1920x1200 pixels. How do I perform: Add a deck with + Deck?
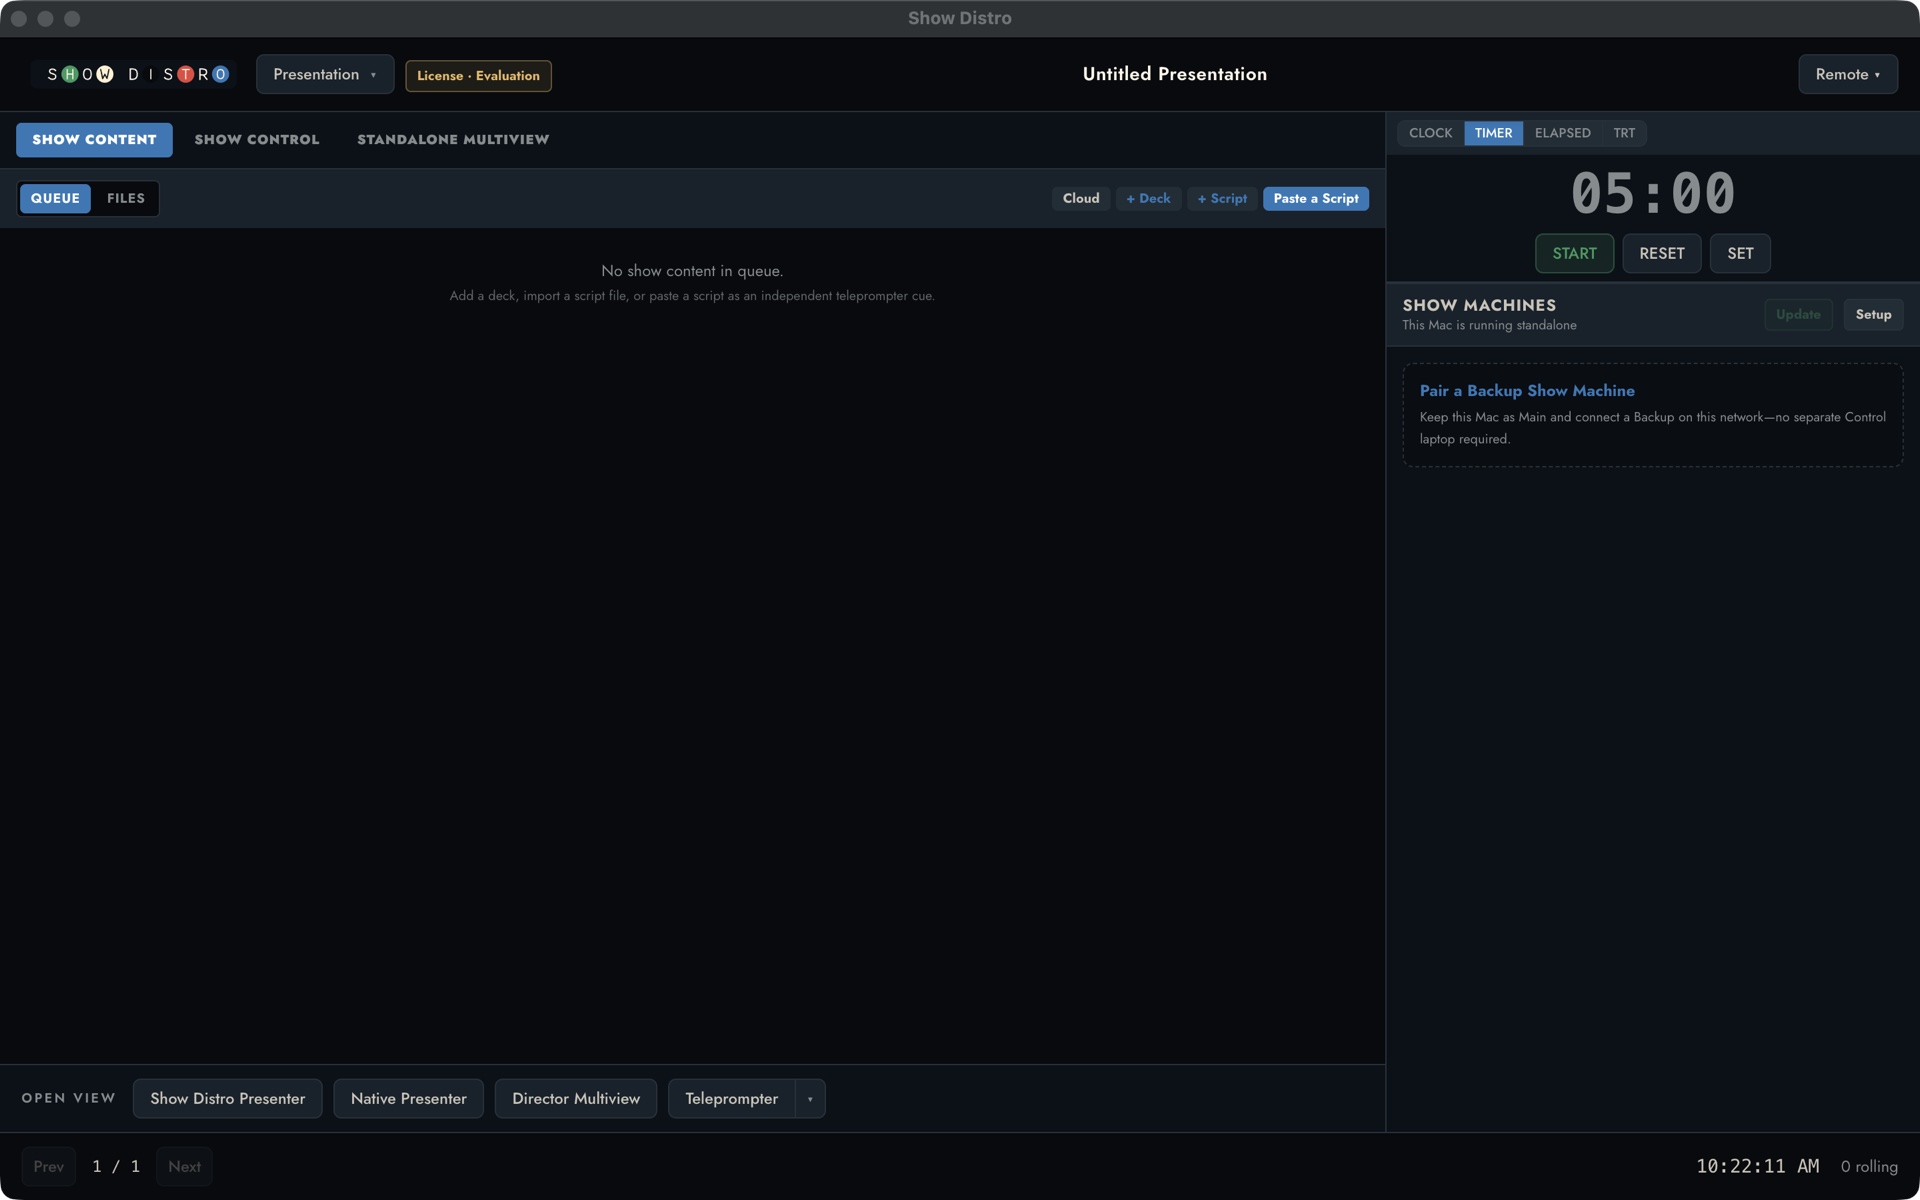(x=1148, y=198)
